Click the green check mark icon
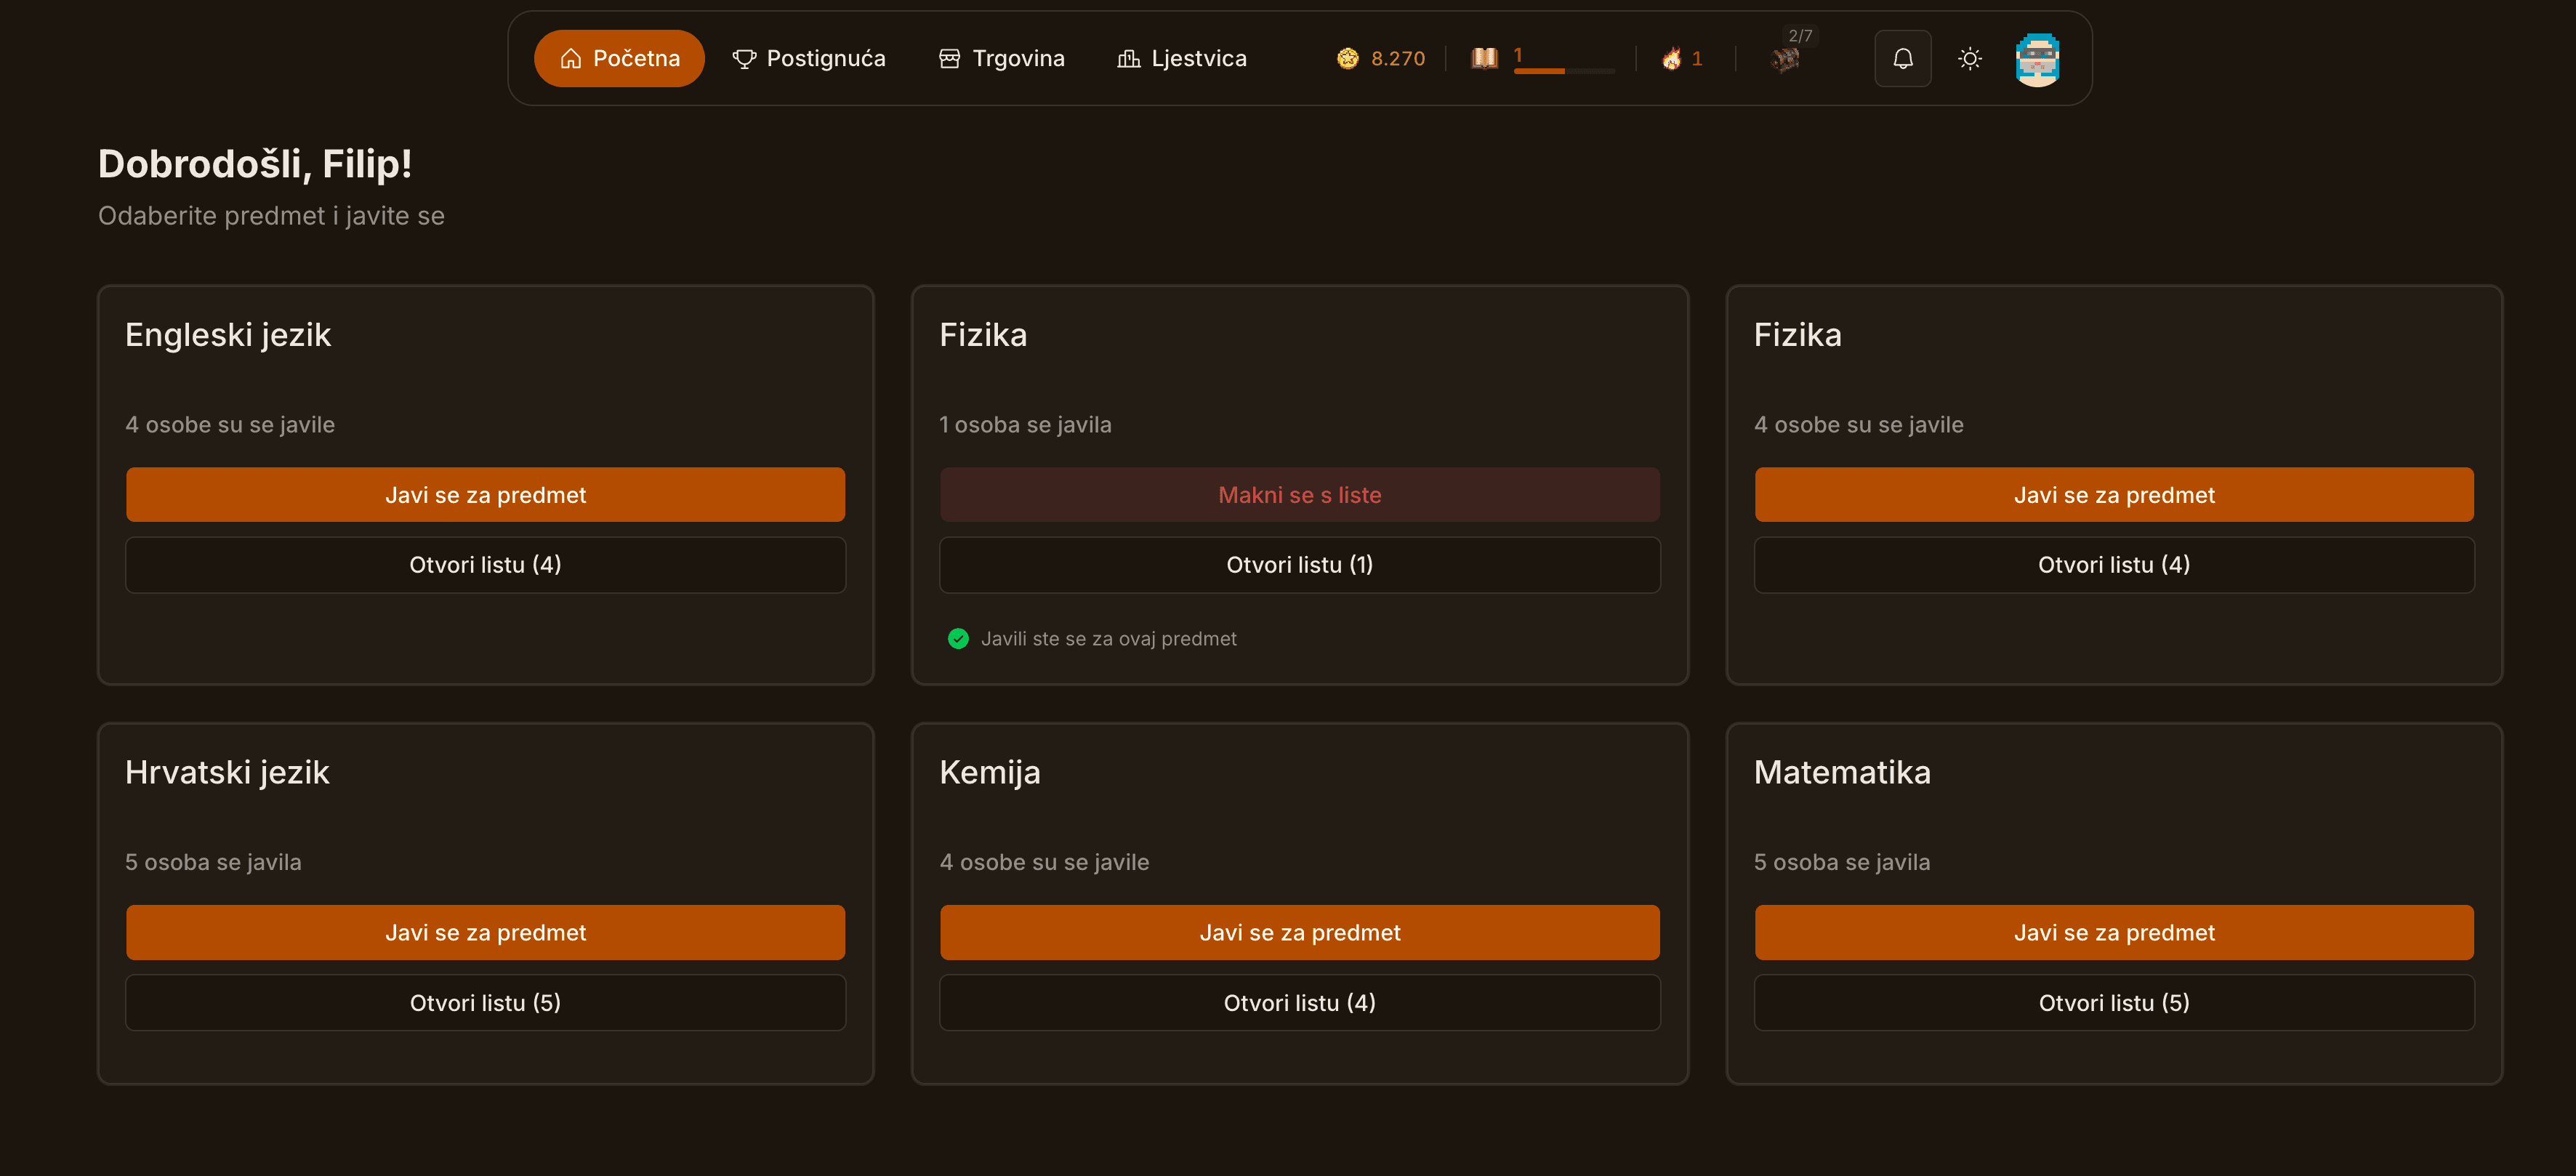Image resolution: width=2576 pixels, height=1176 pixels. (958, 638)
